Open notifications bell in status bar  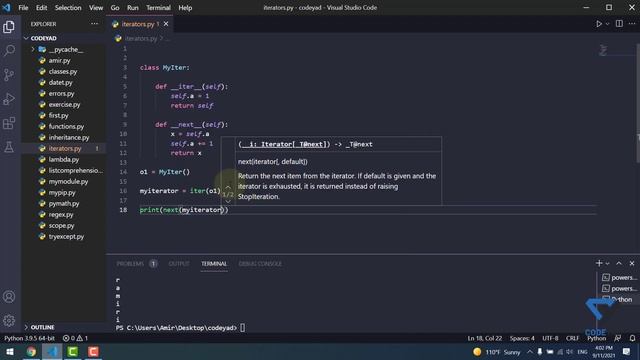click(632, 338)
